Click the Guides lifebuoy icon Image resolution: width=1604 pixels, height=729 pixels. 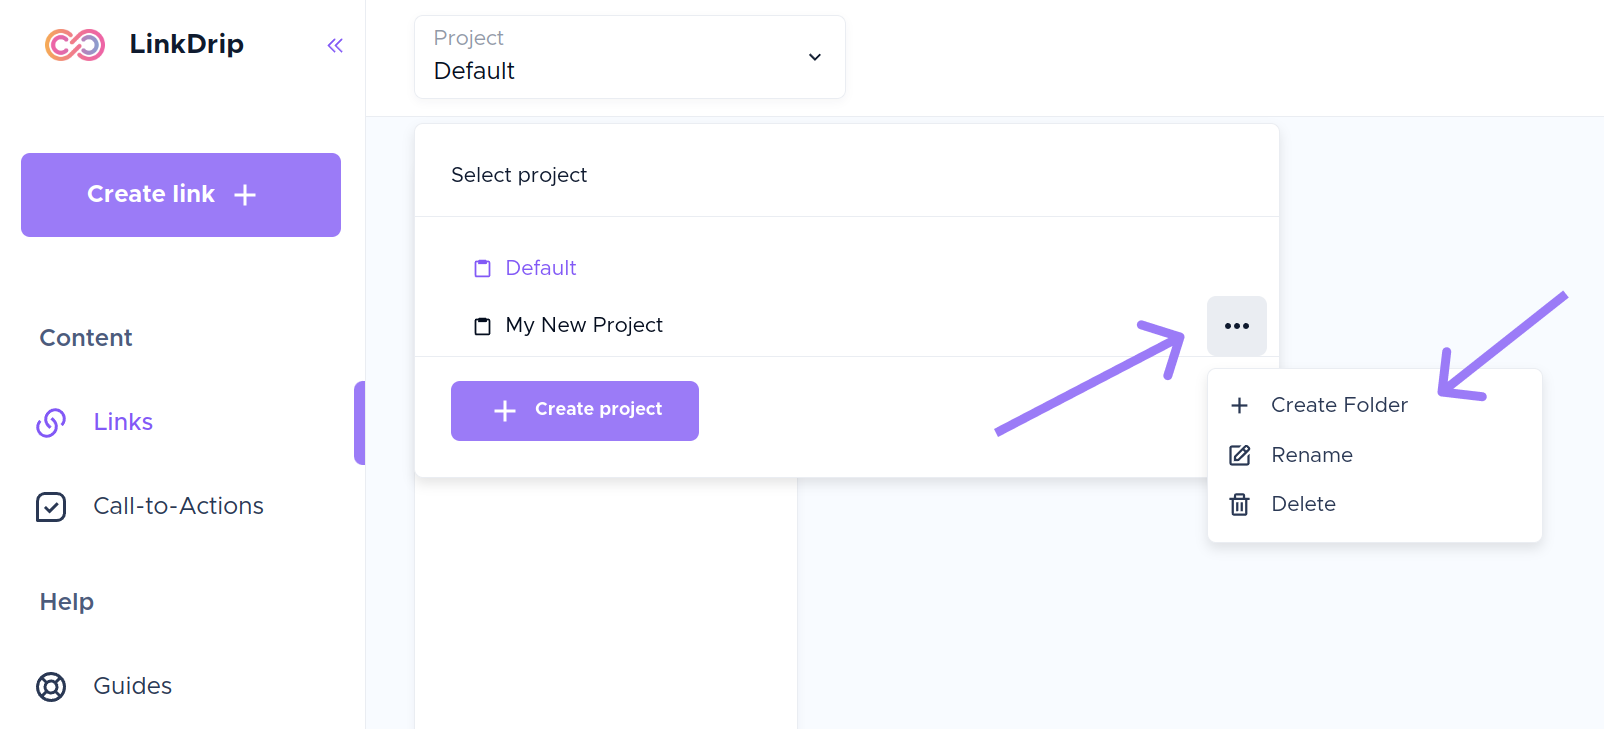[x=51, y=687]
